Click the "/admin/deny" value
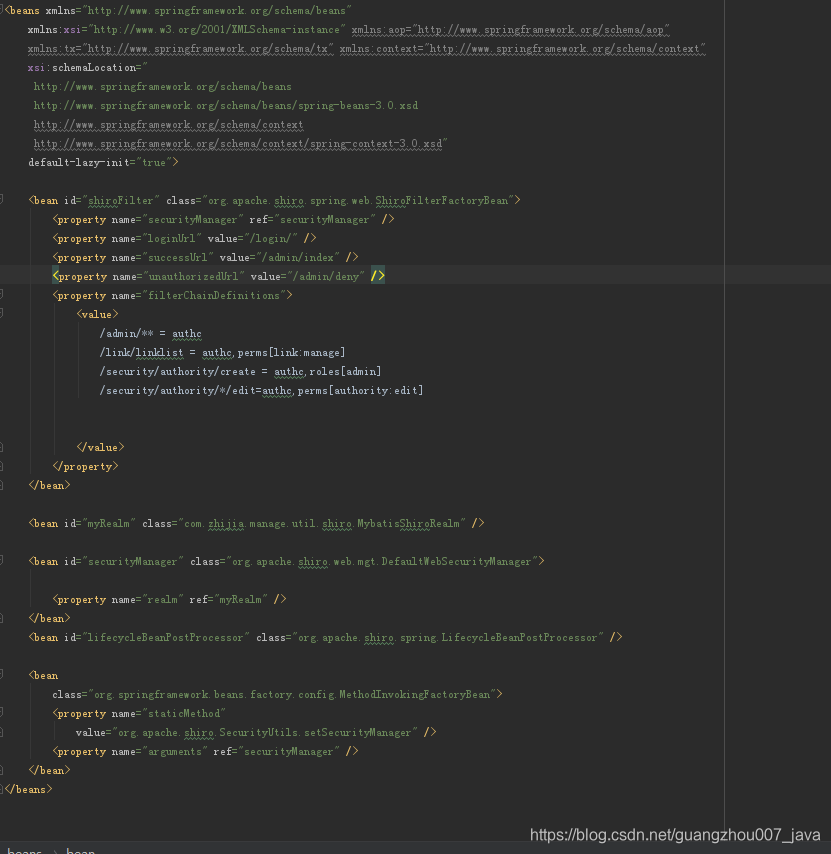The width and height of the screenshot is (831, 854). coord(328,276)
